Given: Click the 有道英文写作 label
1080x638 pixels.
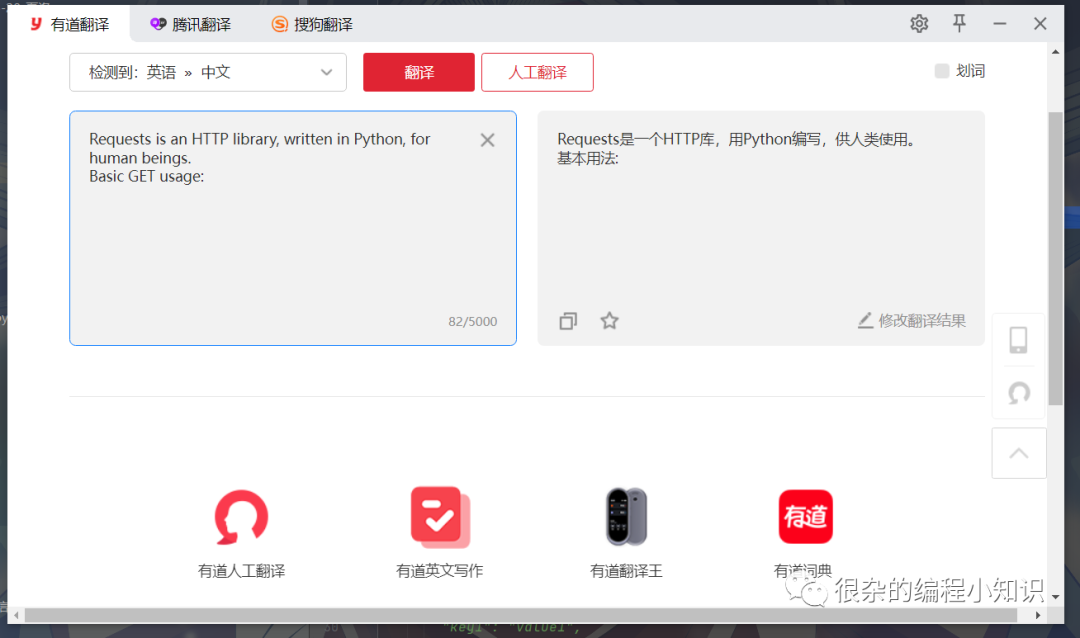Looking at the screenshot, I should pyautogui.click(x=439, y=570).
